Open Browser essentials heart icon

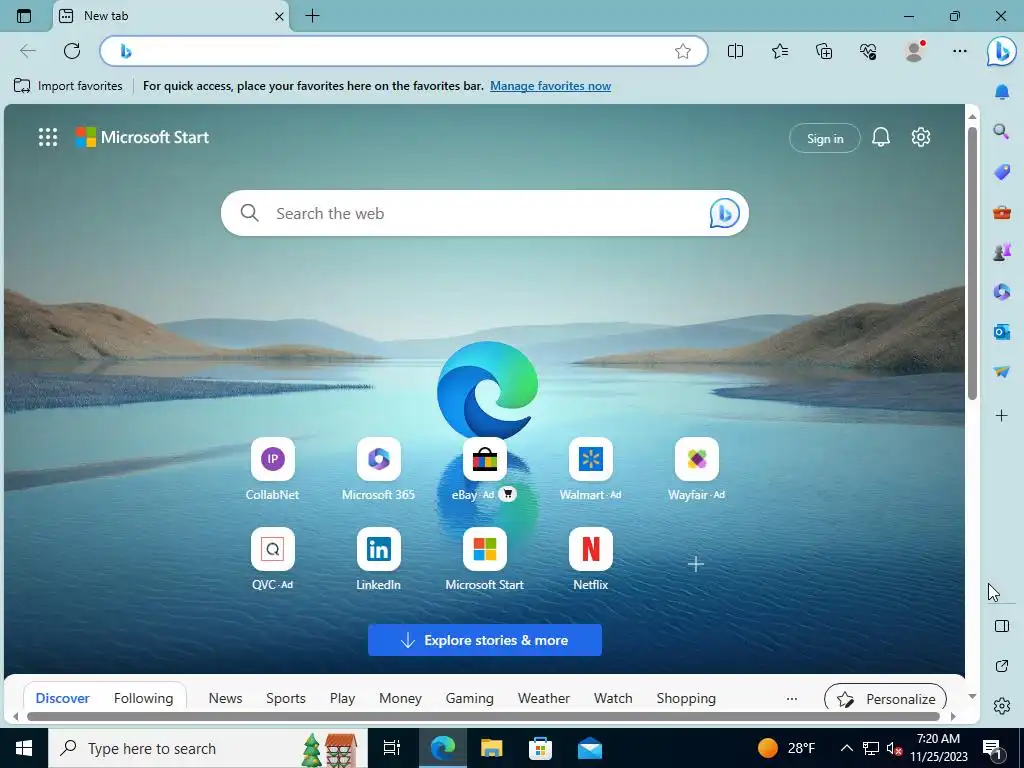868,51
